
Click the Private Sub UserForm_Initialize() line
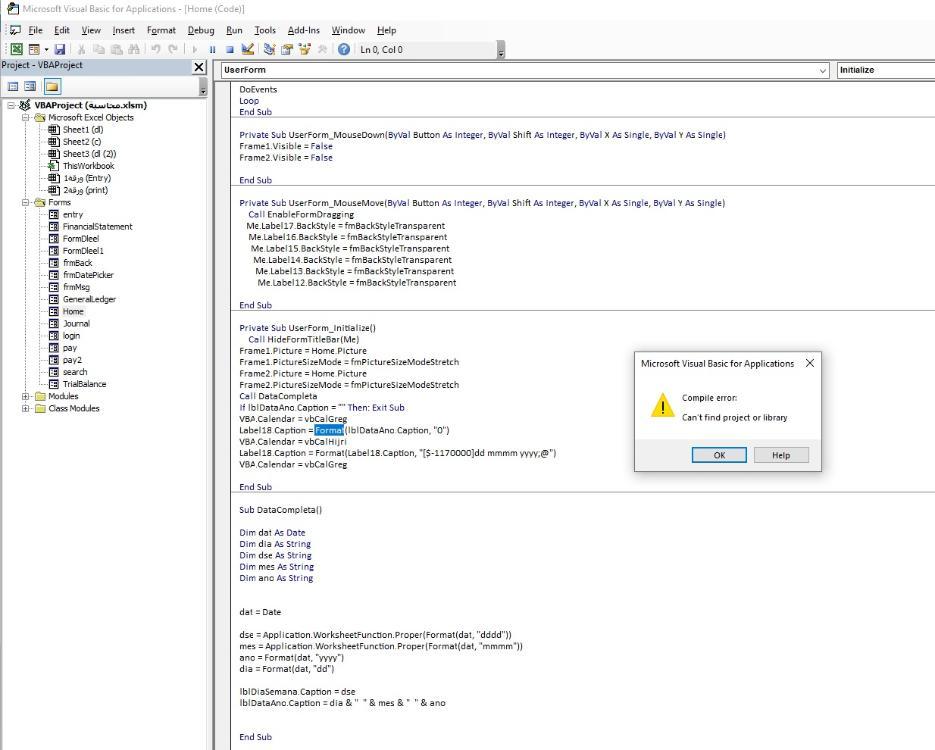click(x=307, y=328)
